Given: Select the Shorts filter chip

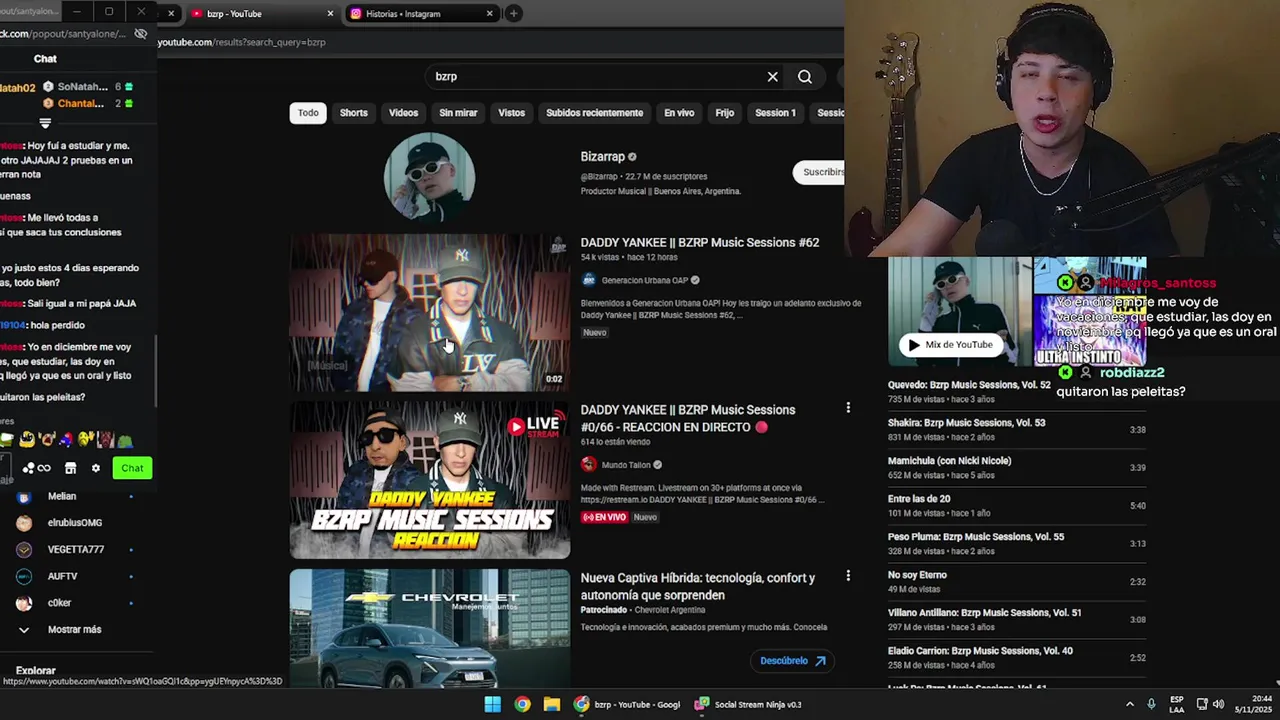Looking at the screenshot, I should [354, 113].
